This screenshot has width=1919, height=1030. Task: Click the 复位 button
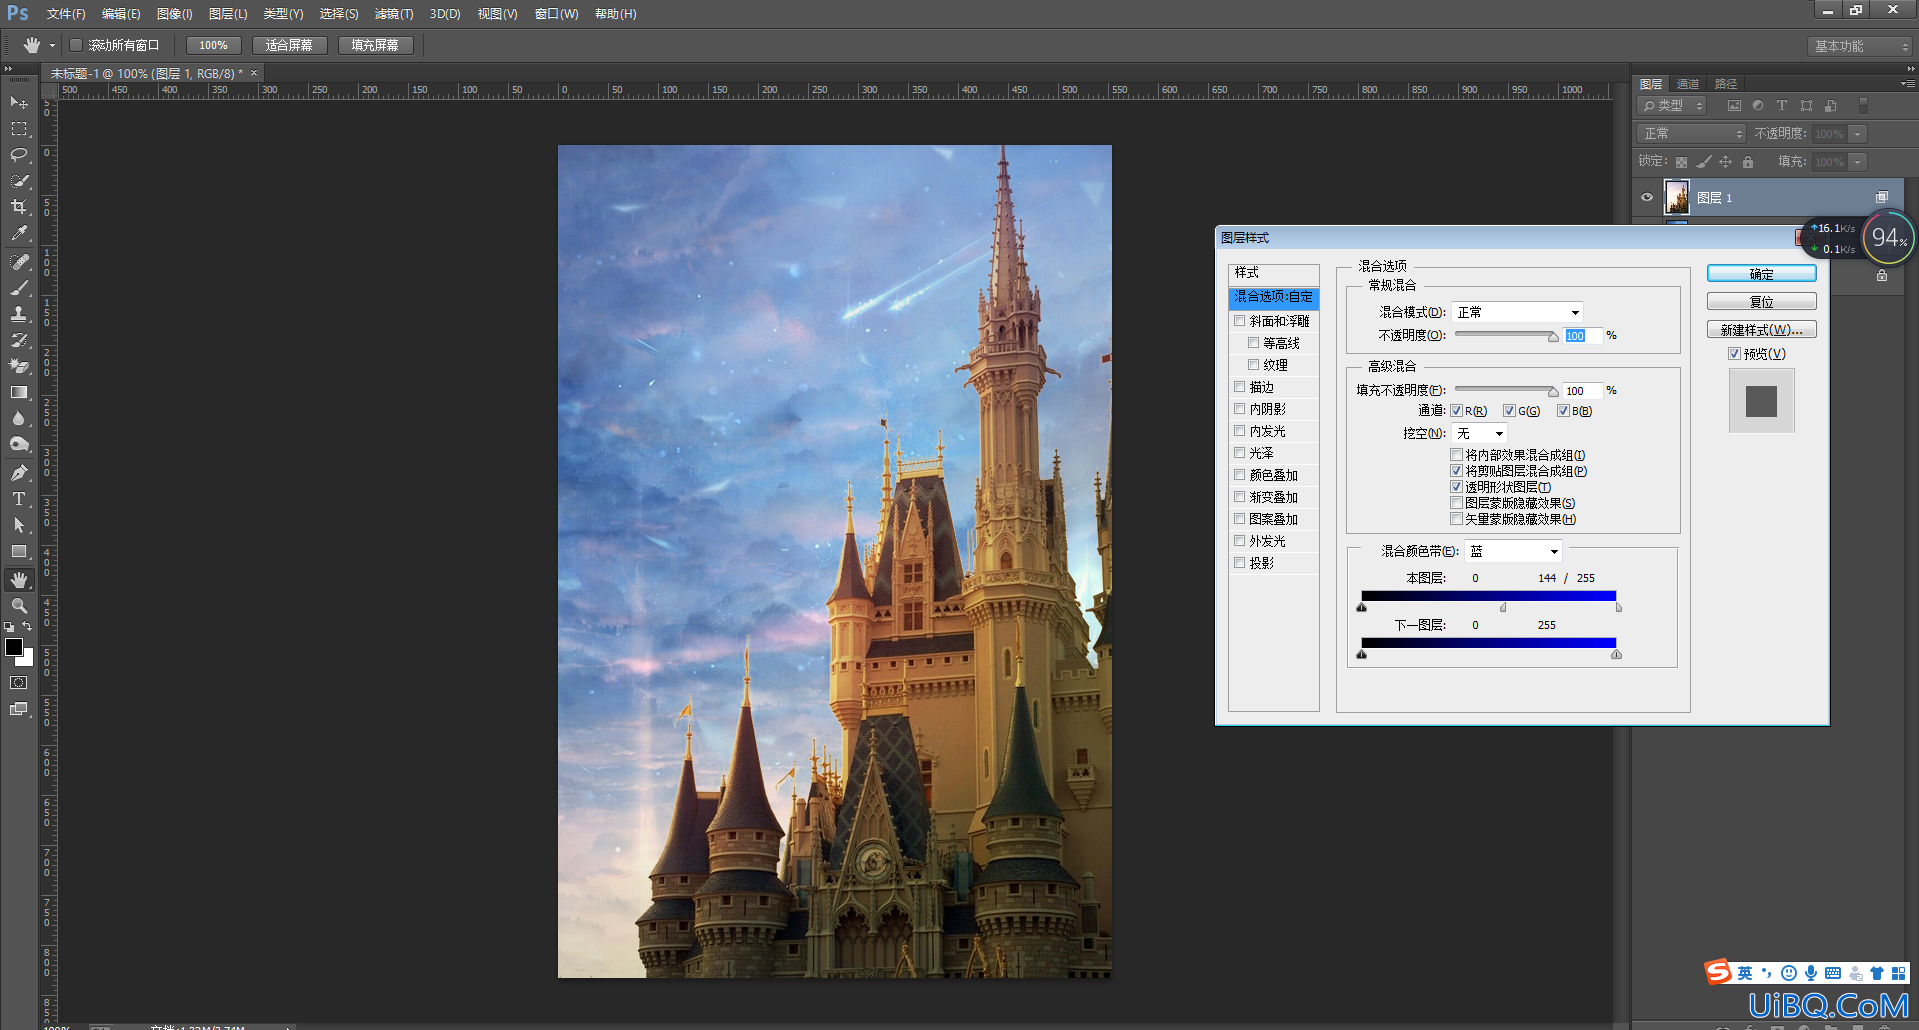click(x=1762, y=301)
